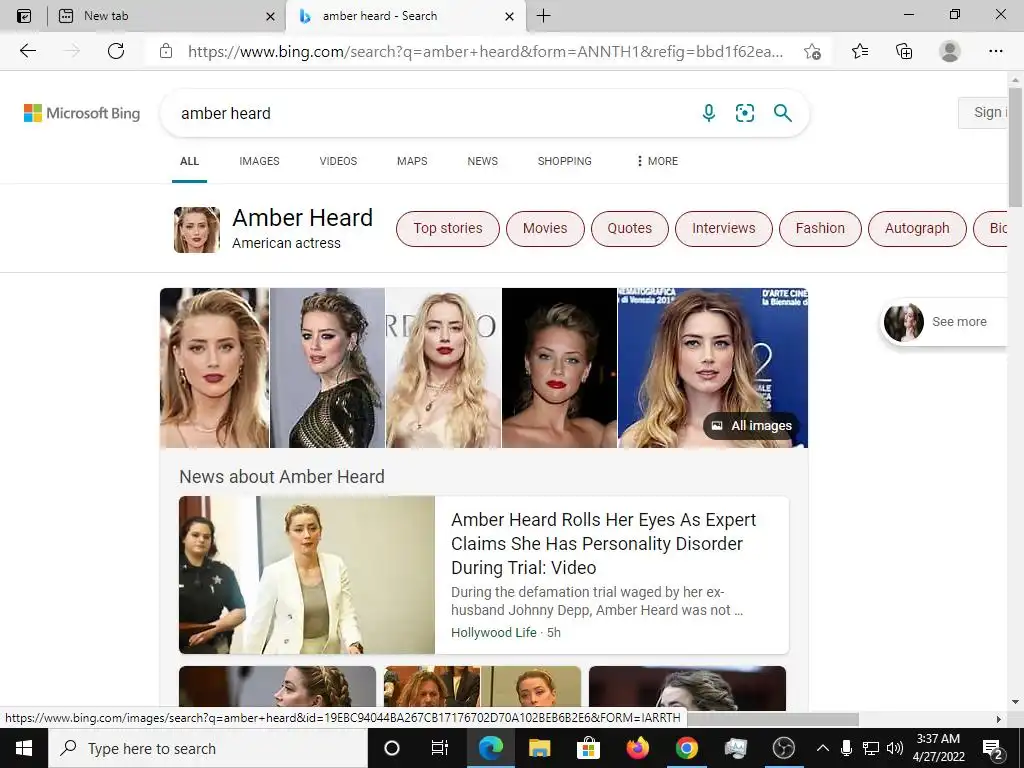Click the site lock icon in address bar
1024x768 pixels.
(x=166, y=51)
